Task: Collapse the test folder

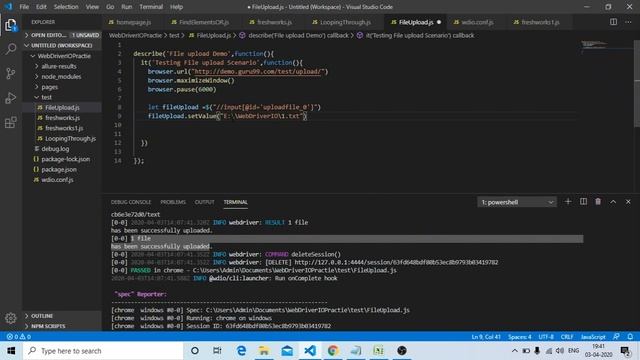Action: pos(62,97)
